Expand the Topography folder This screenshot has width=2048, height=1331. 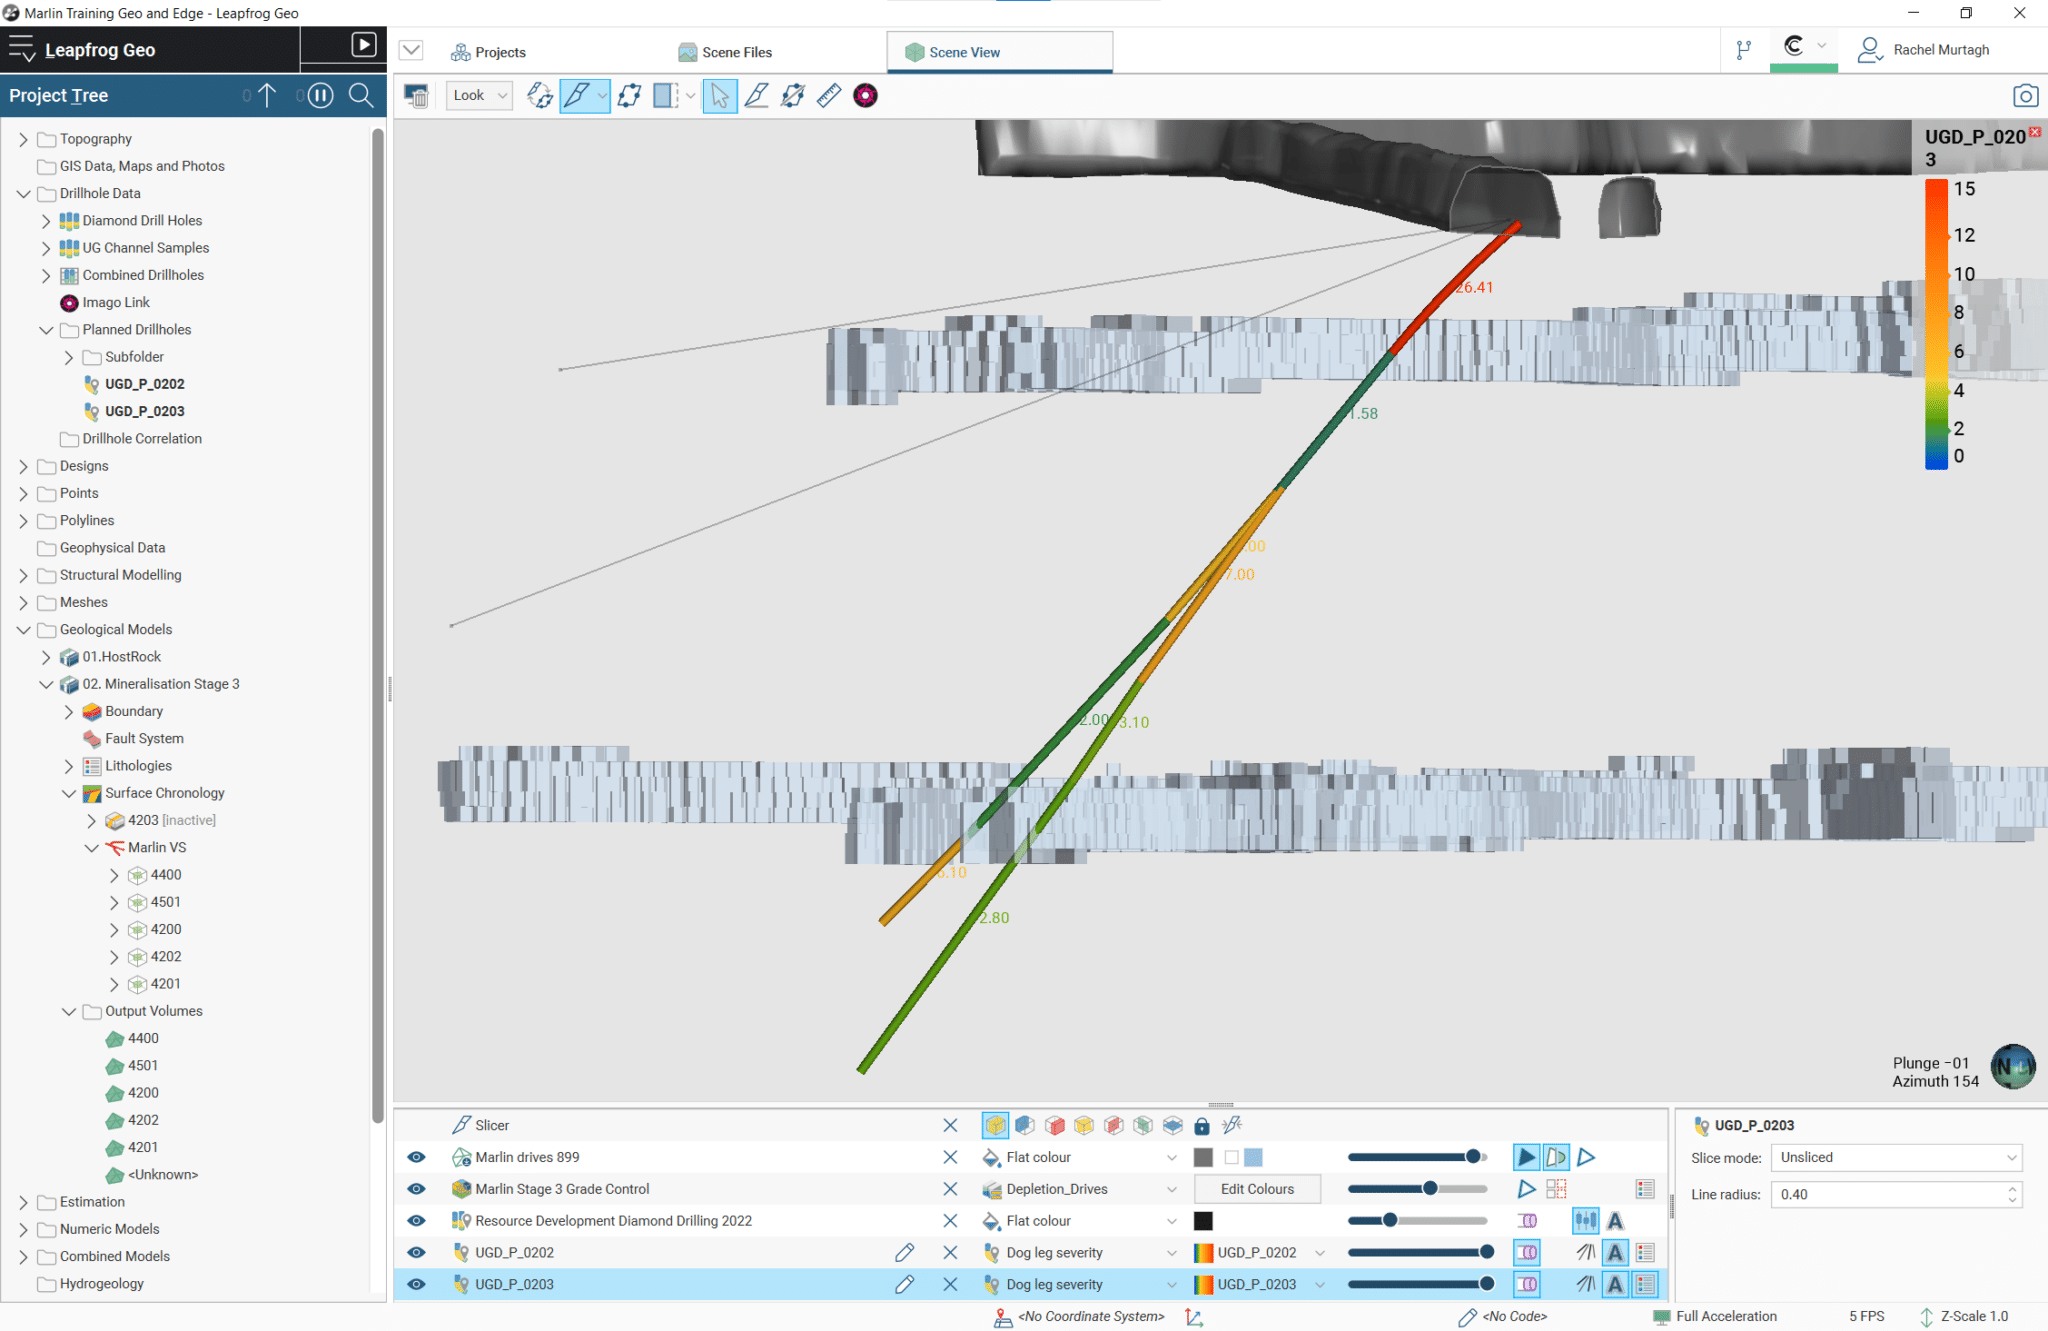coord(23,139)
